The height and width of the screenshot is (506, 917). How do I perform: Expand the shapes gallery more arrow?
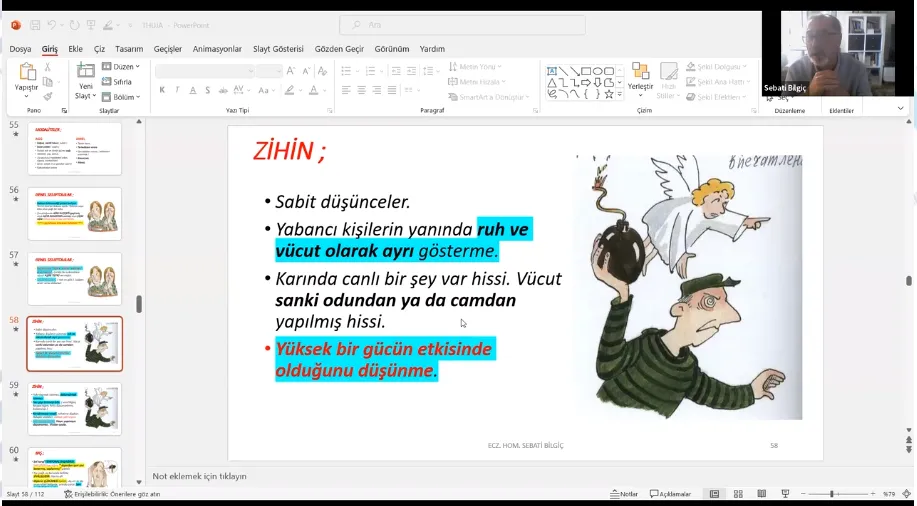(620, 96)
